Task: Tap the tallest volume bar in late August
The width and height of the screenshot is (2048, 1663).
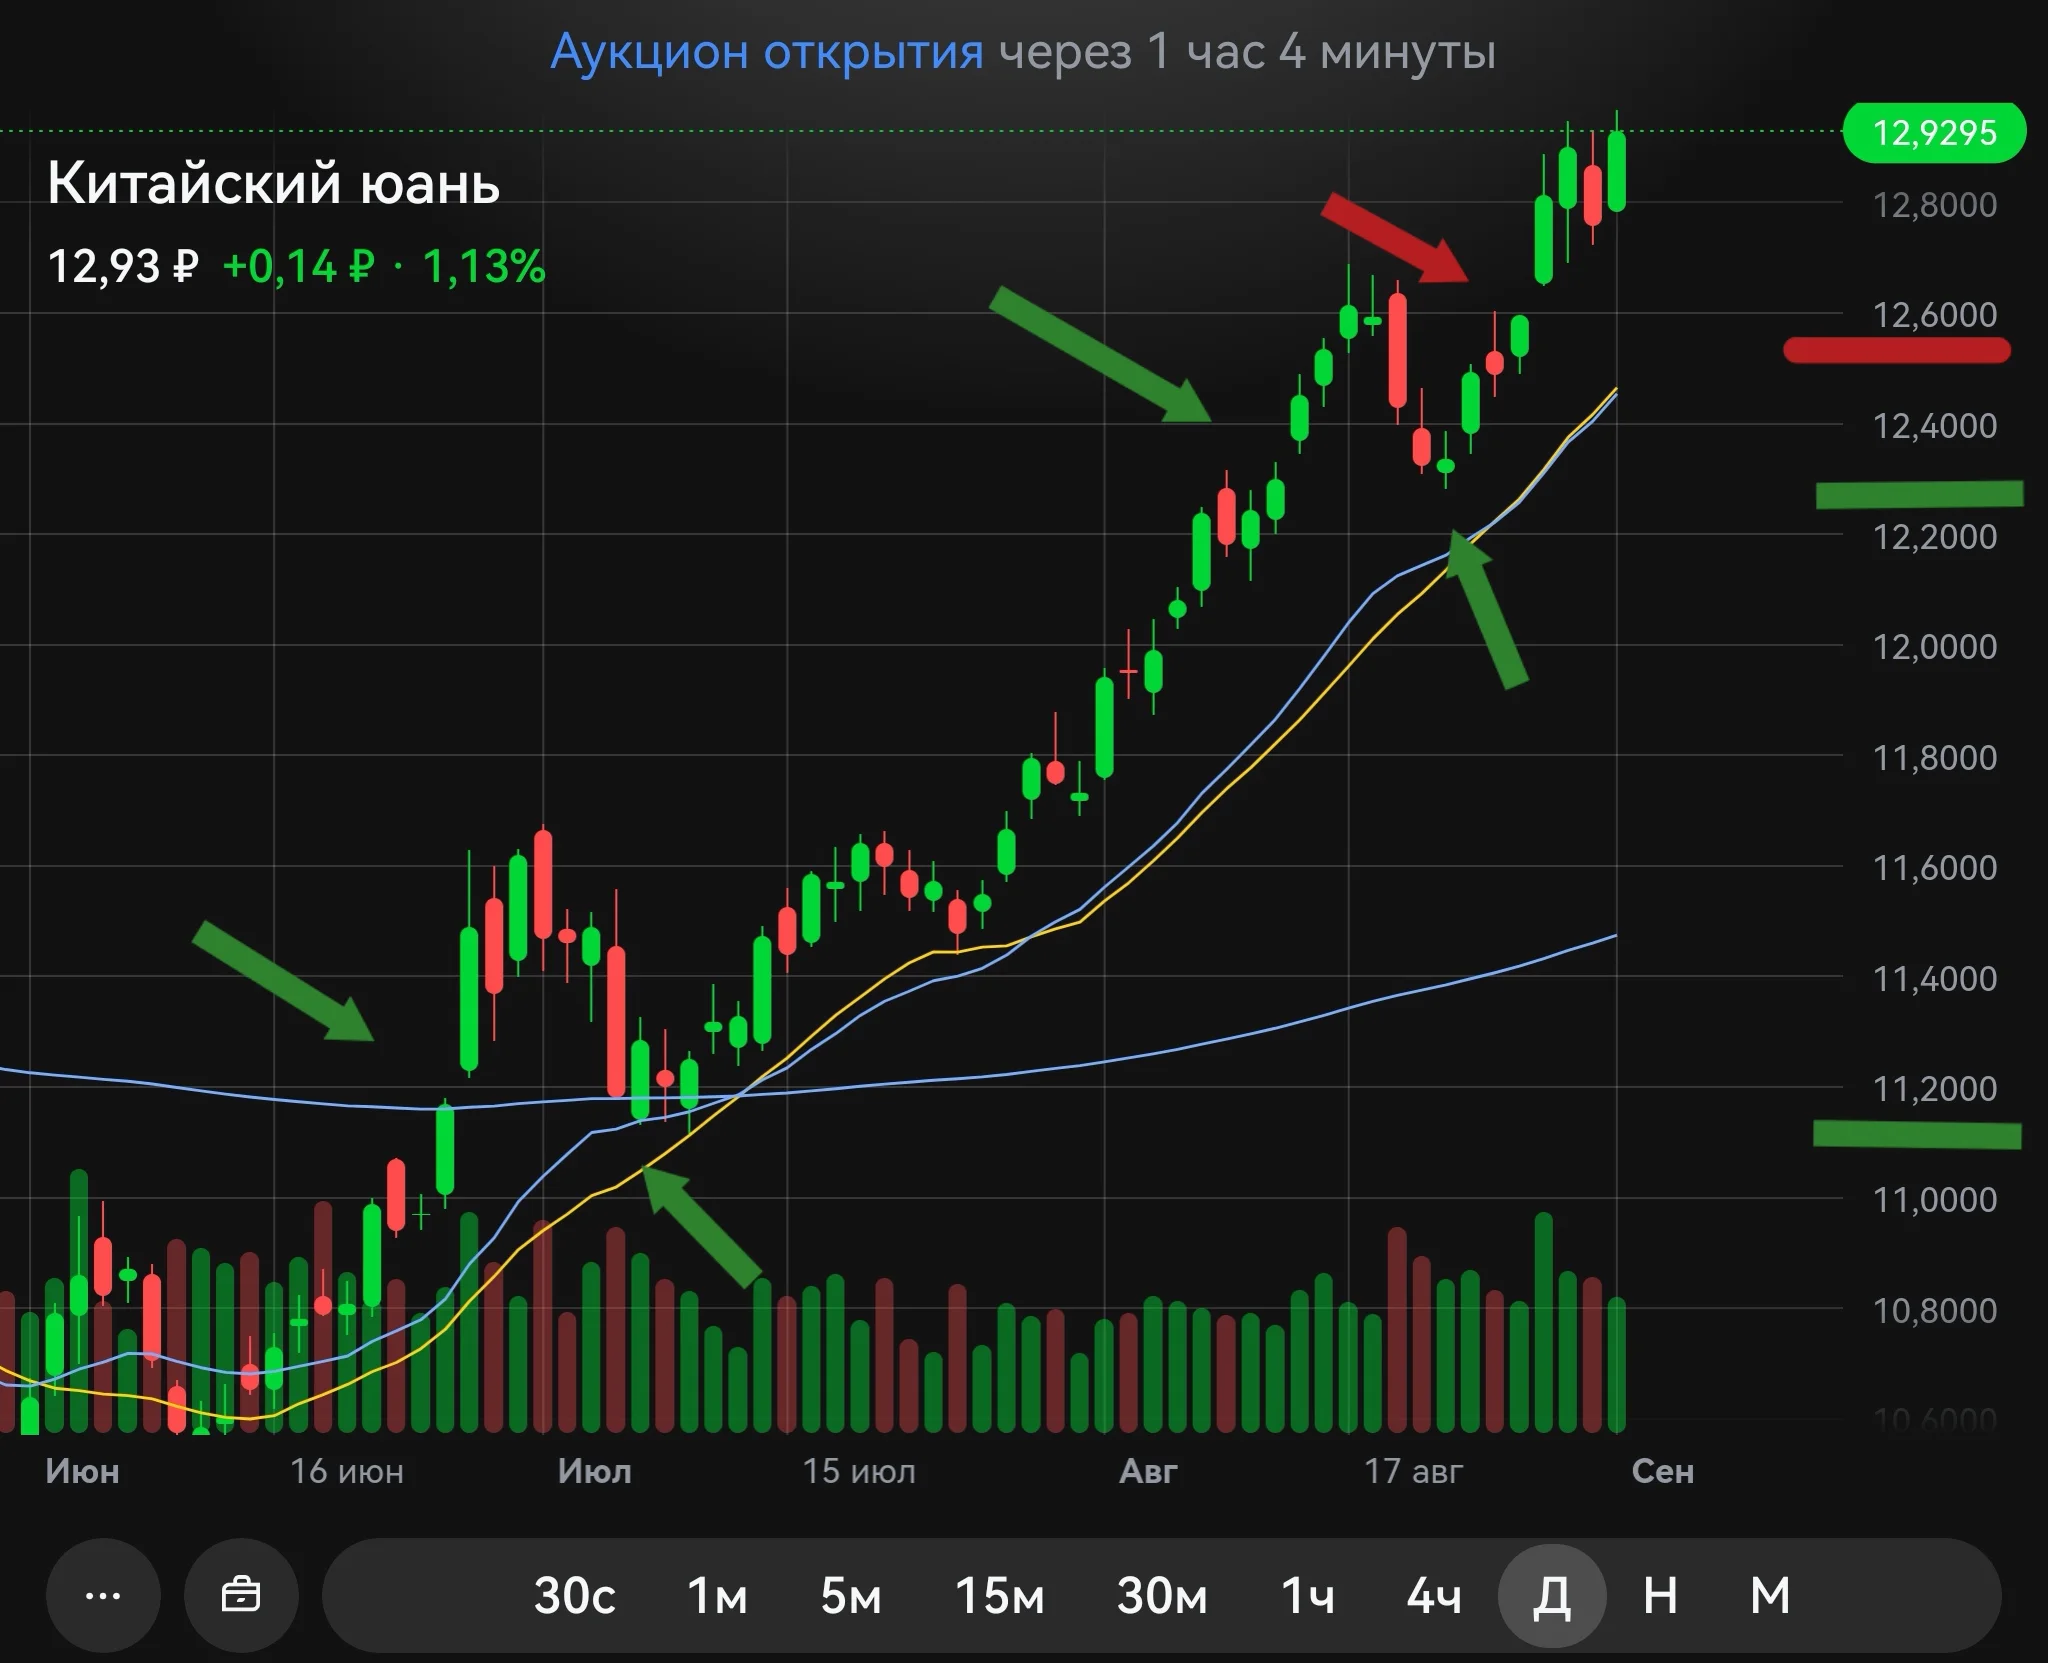Action: 1544,1322
